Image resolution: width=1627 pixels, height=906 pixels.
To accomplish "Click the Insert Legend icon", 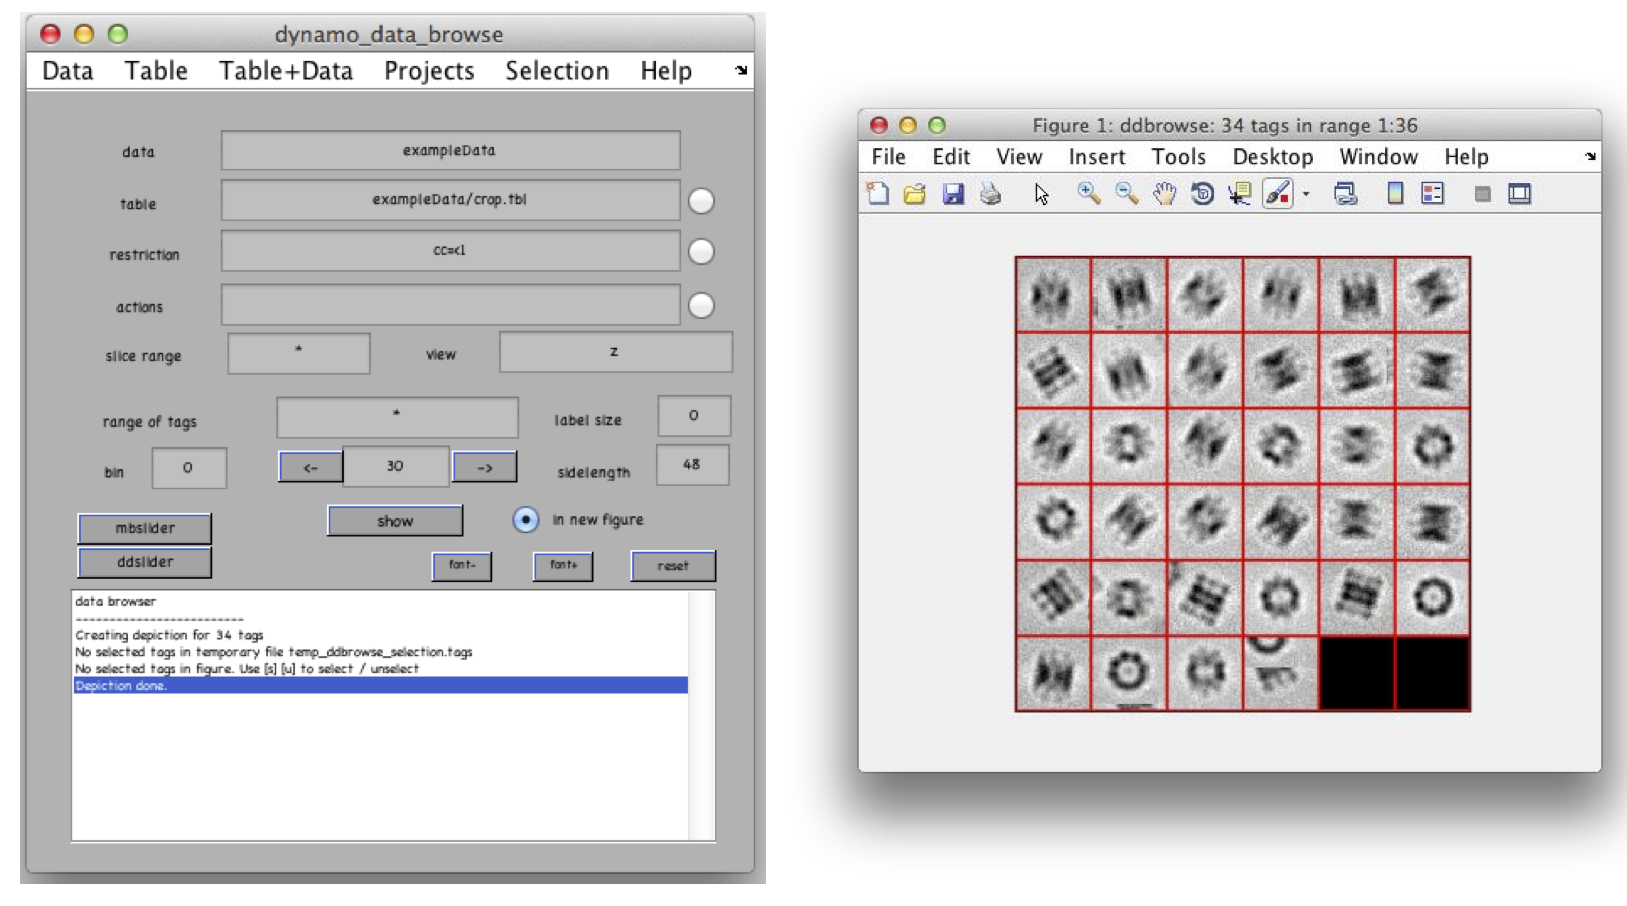I will tap(1432, 194).
